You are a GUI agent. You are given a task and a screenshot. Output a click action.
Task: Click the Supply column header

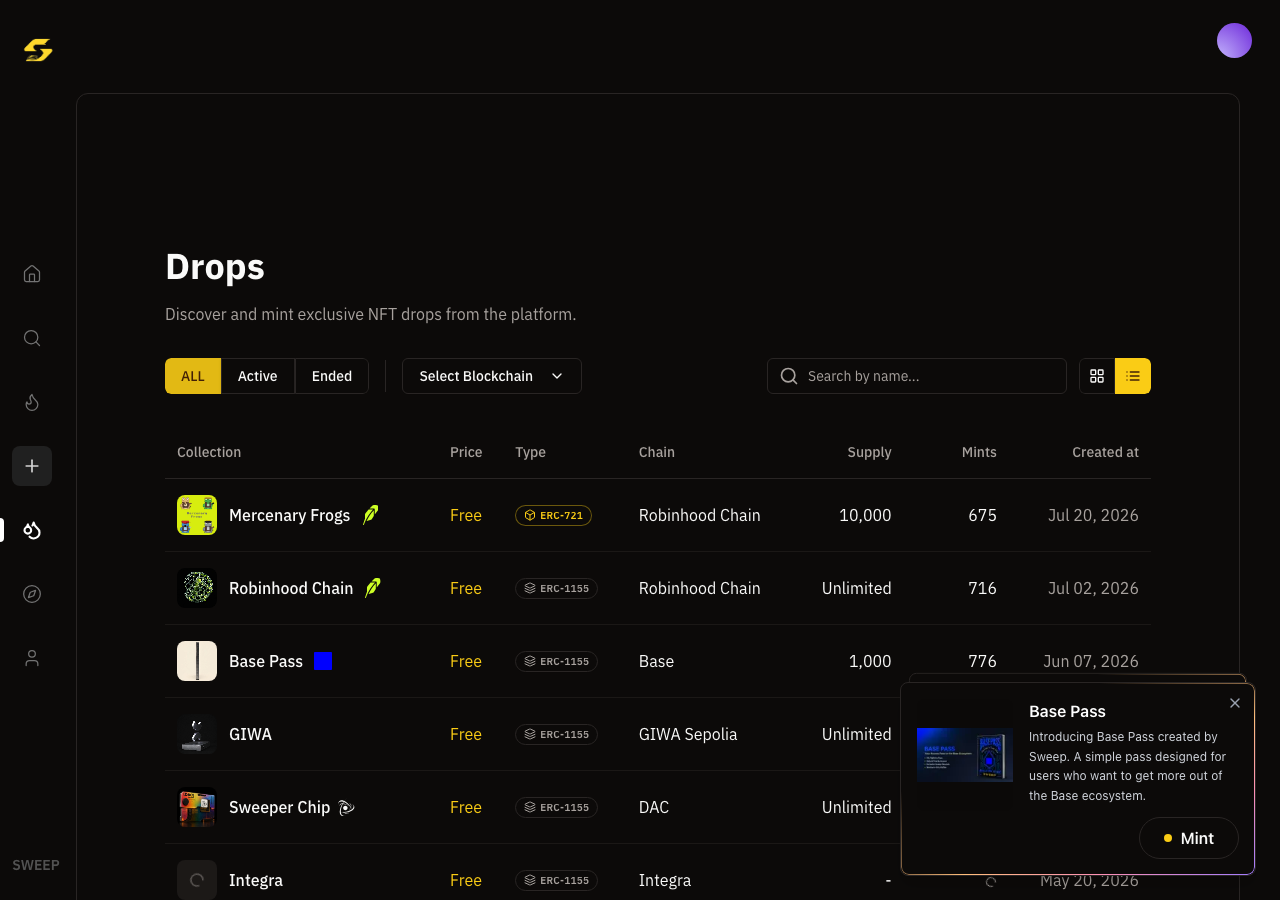tap(869, 452)
